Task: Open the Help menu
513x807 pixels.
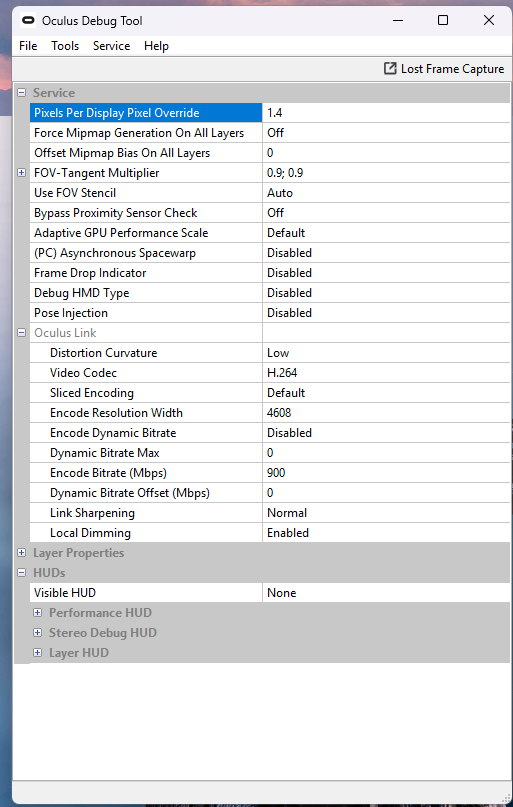Action: (x=156, y=46)
